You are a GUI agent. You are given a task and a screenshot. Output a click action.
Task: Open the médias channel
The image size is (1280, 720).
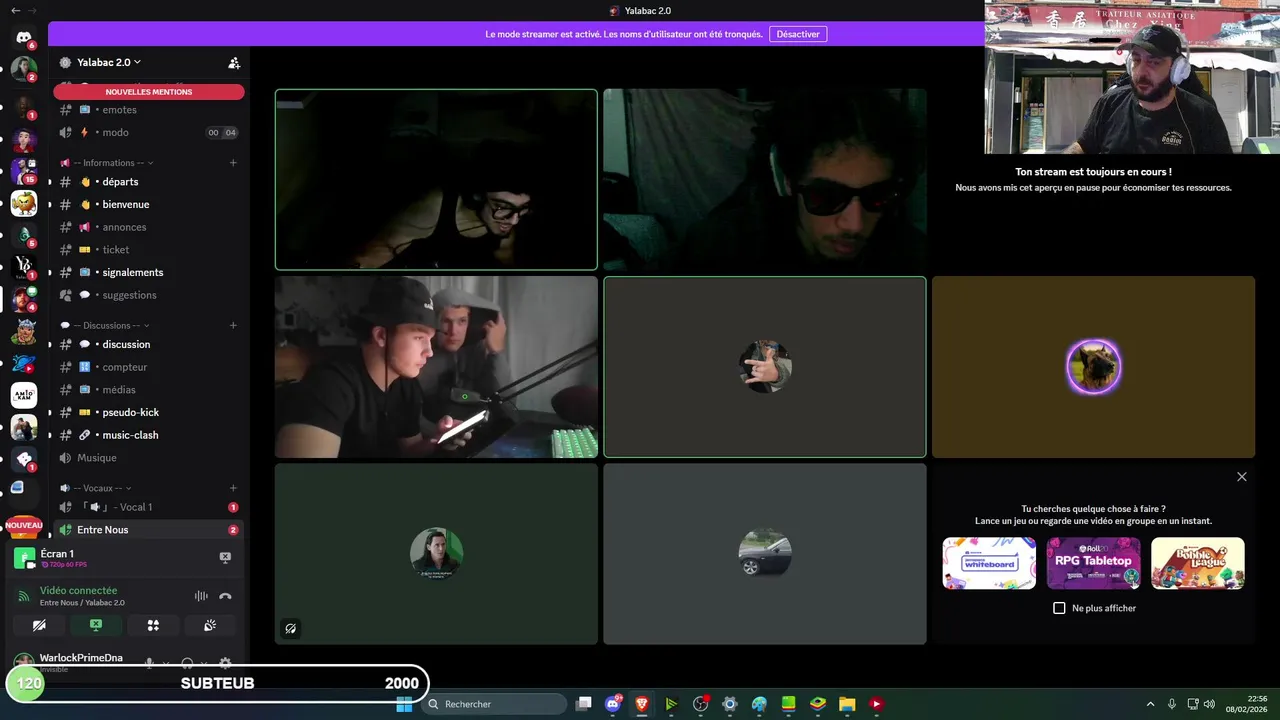tap(149, 390)
